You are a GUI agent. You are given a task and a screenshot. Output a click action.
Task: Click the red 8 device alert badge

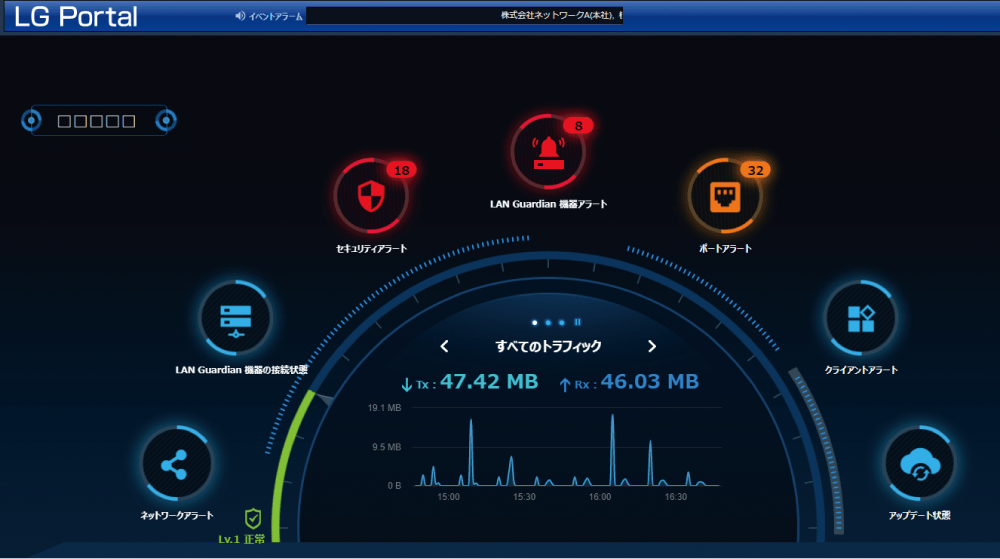[578, 126]
